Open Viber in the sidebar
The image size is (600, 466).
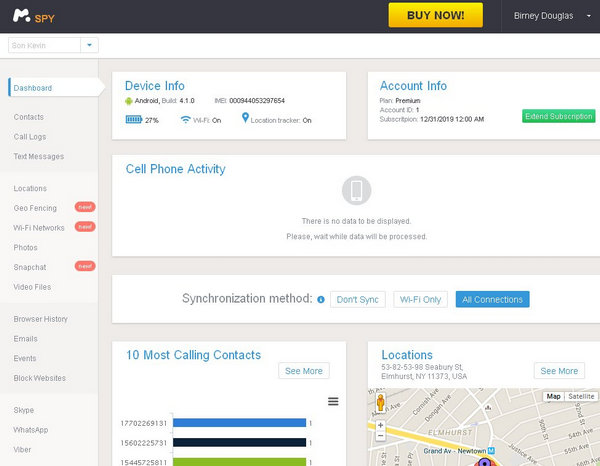pyautogui.click(x=22, y=450)
